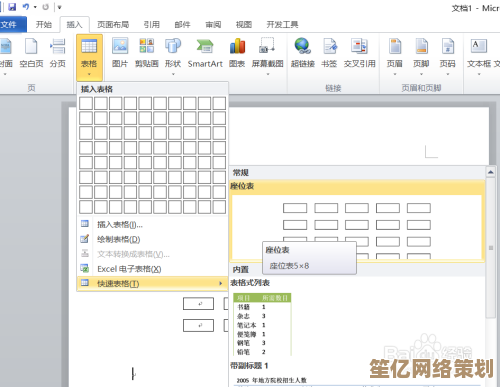Viewport: 500px width, 387px height.
Task: Click the Undo icon in quick access toolbar
Action: point(26,7)
